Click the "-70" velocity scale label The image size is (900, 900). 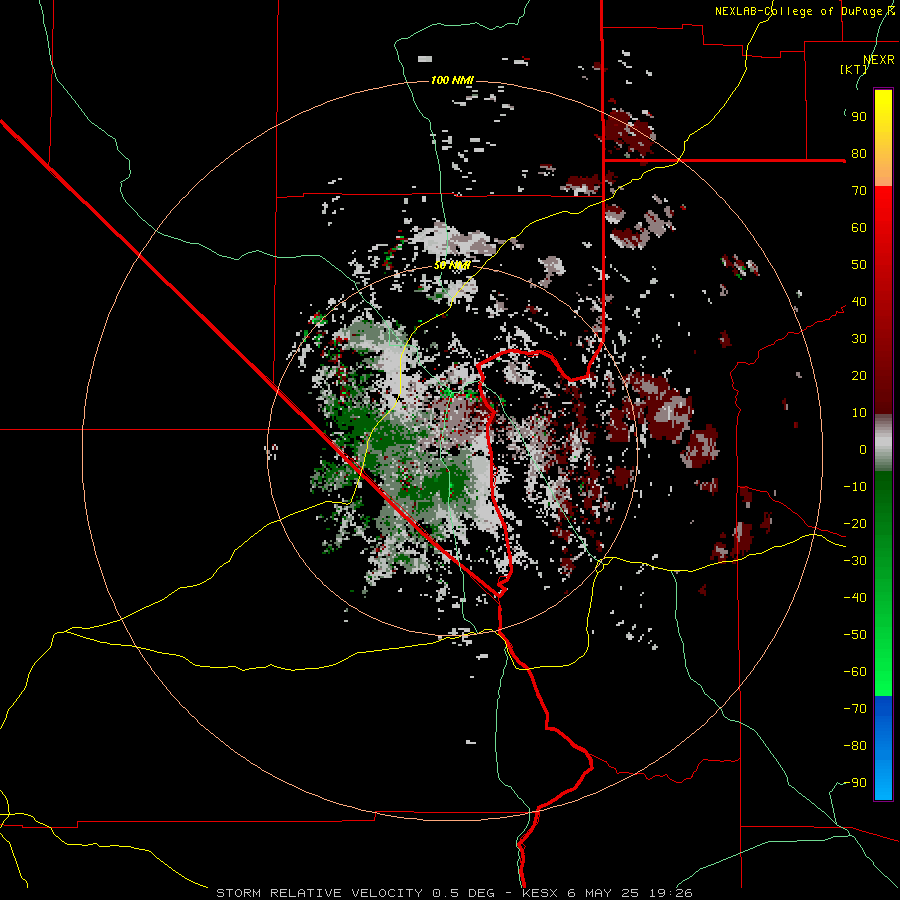click(x=855, y=709)
